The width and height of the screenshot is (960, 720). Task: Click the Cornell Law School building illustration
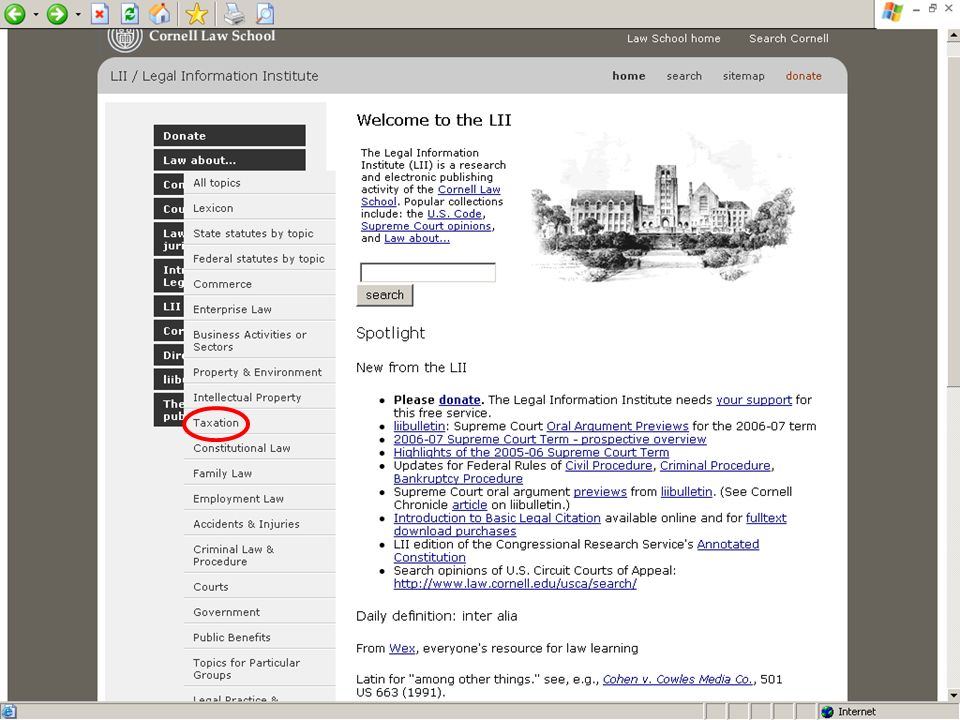point(662,208)
